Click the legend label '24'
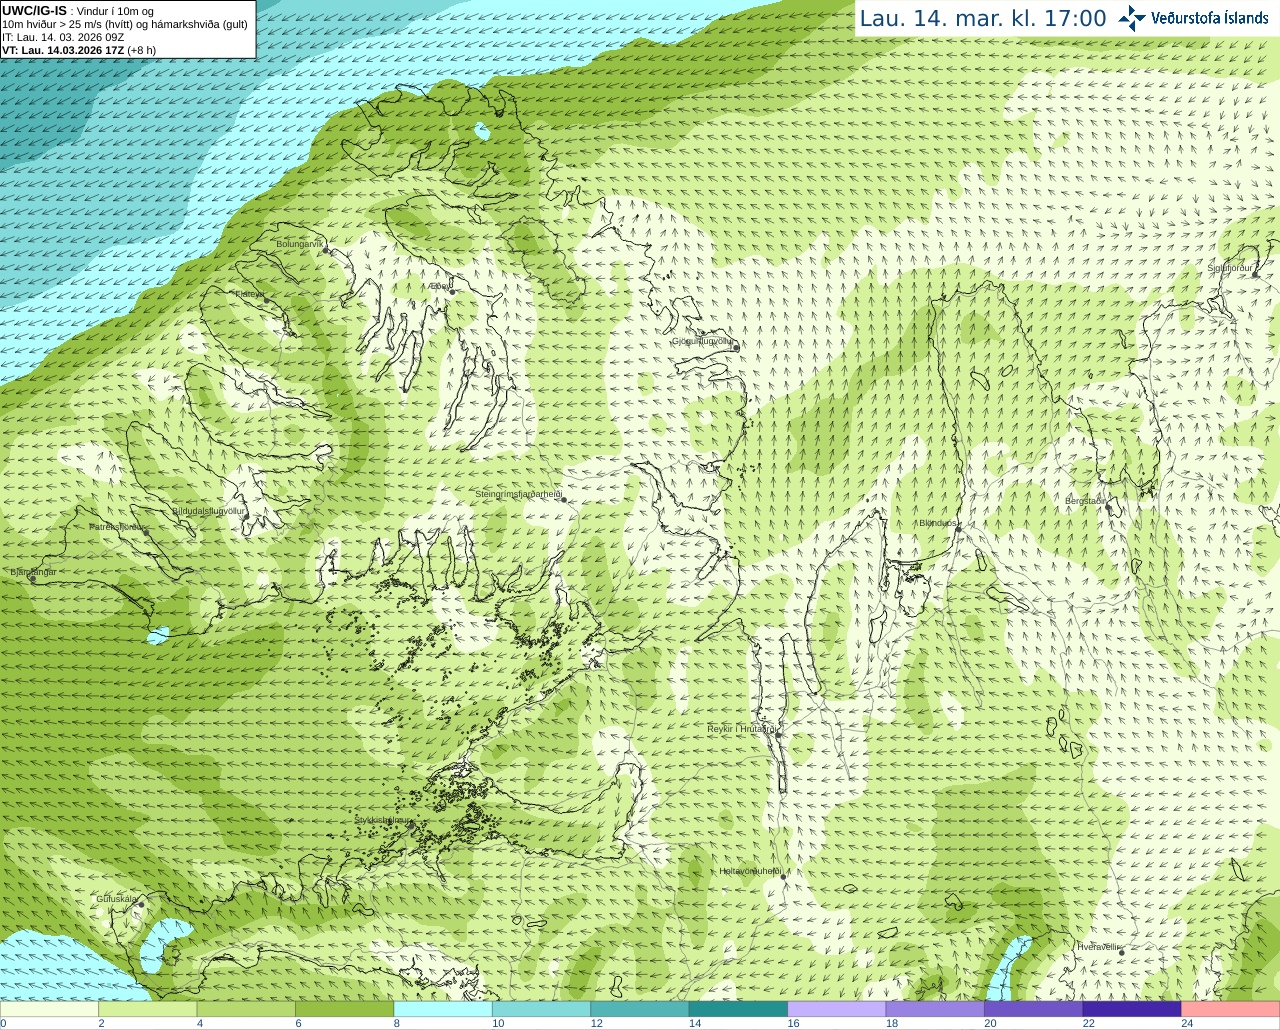Viewport: 1280px width, 1030px height. [x=1187, y=1023]
